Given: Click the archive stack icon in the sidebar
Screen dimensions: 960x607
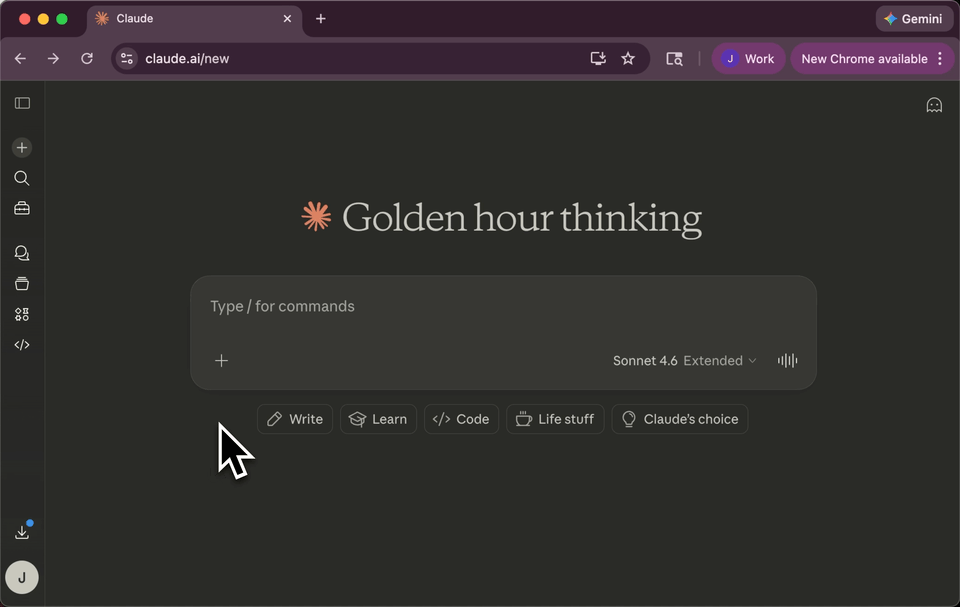Looking at the screenshot, I should (x=22, y=283).
